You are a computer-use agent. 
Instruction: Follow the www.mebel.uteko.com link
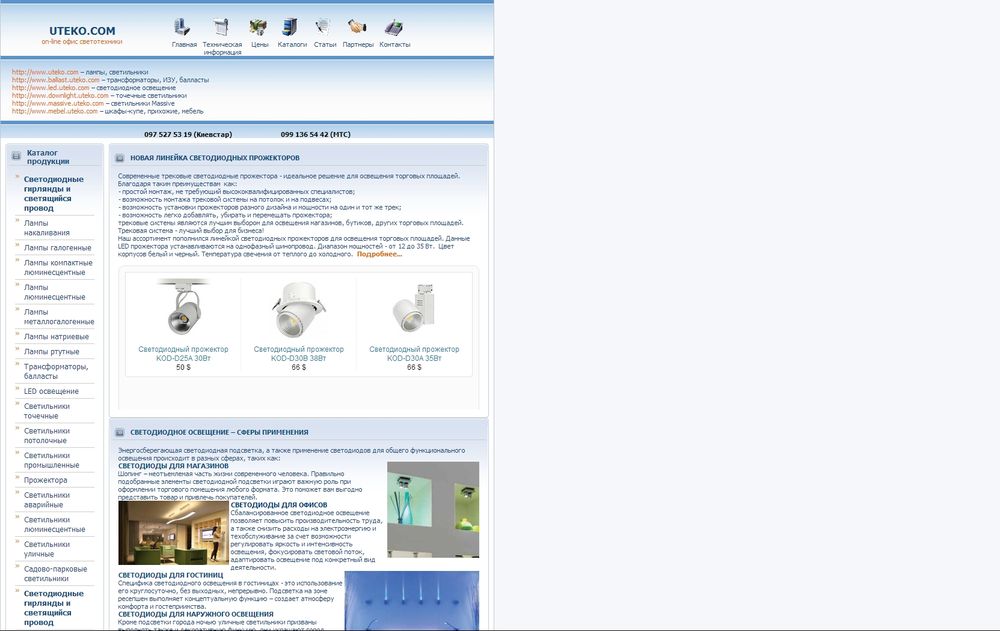click(55, 111)
